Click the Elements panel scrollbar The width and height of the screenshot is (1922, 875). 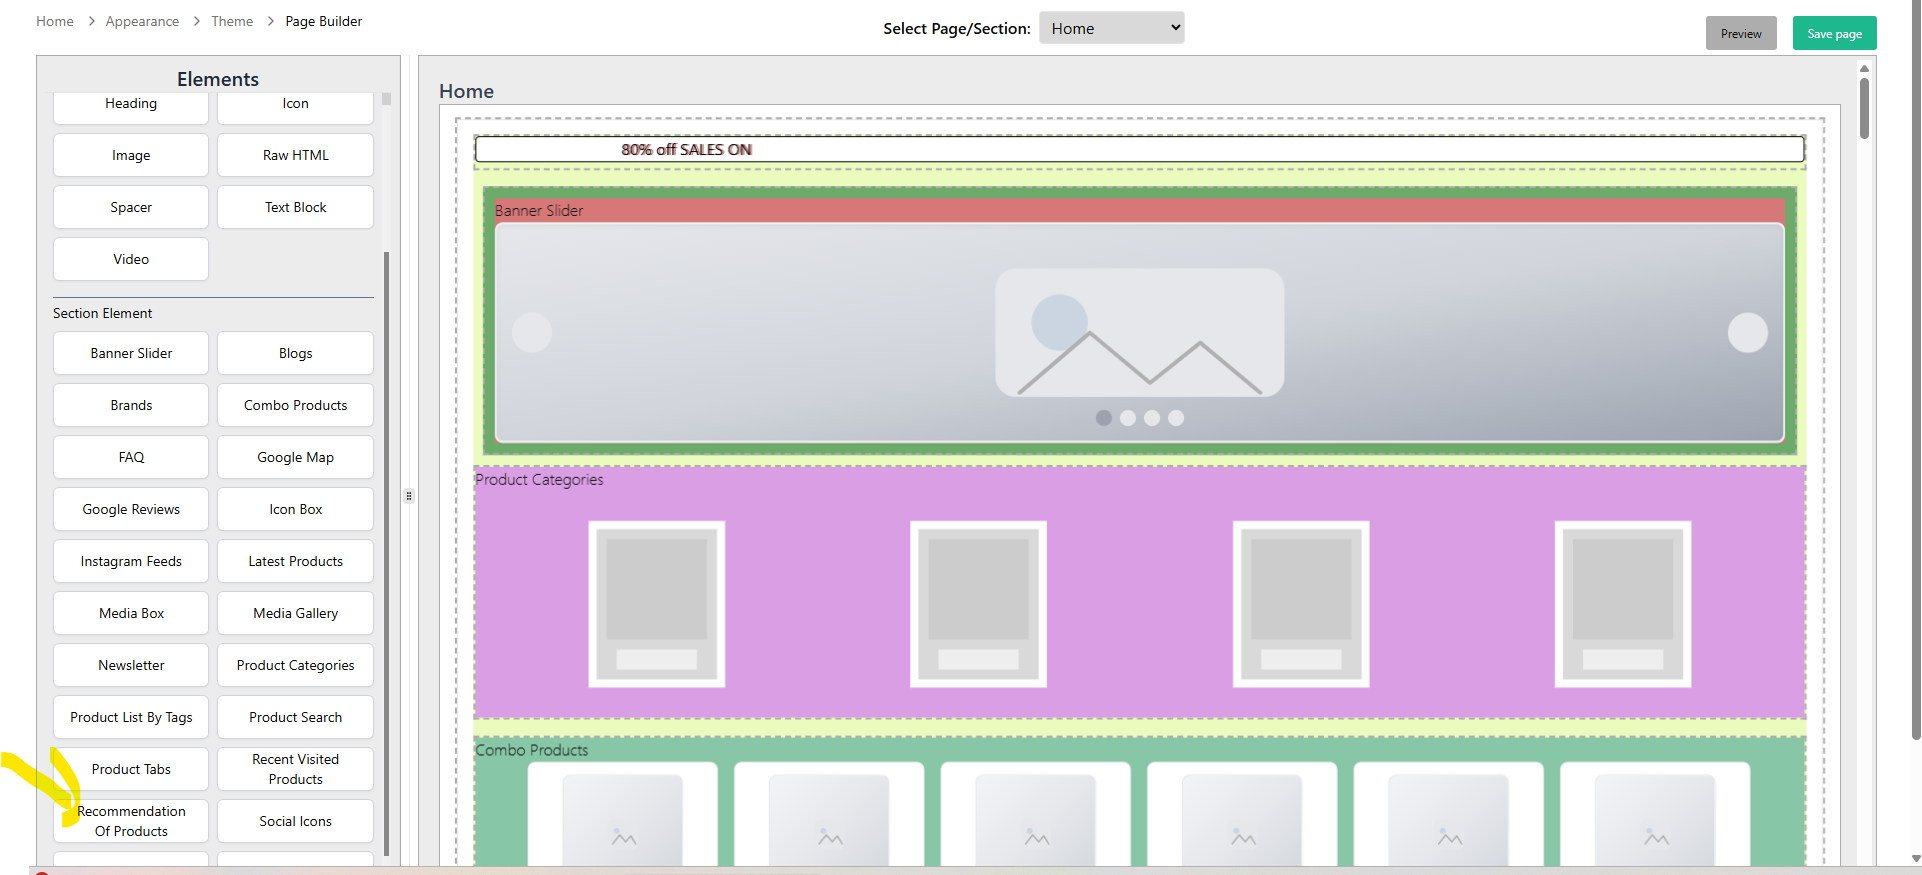click(386, 553)
